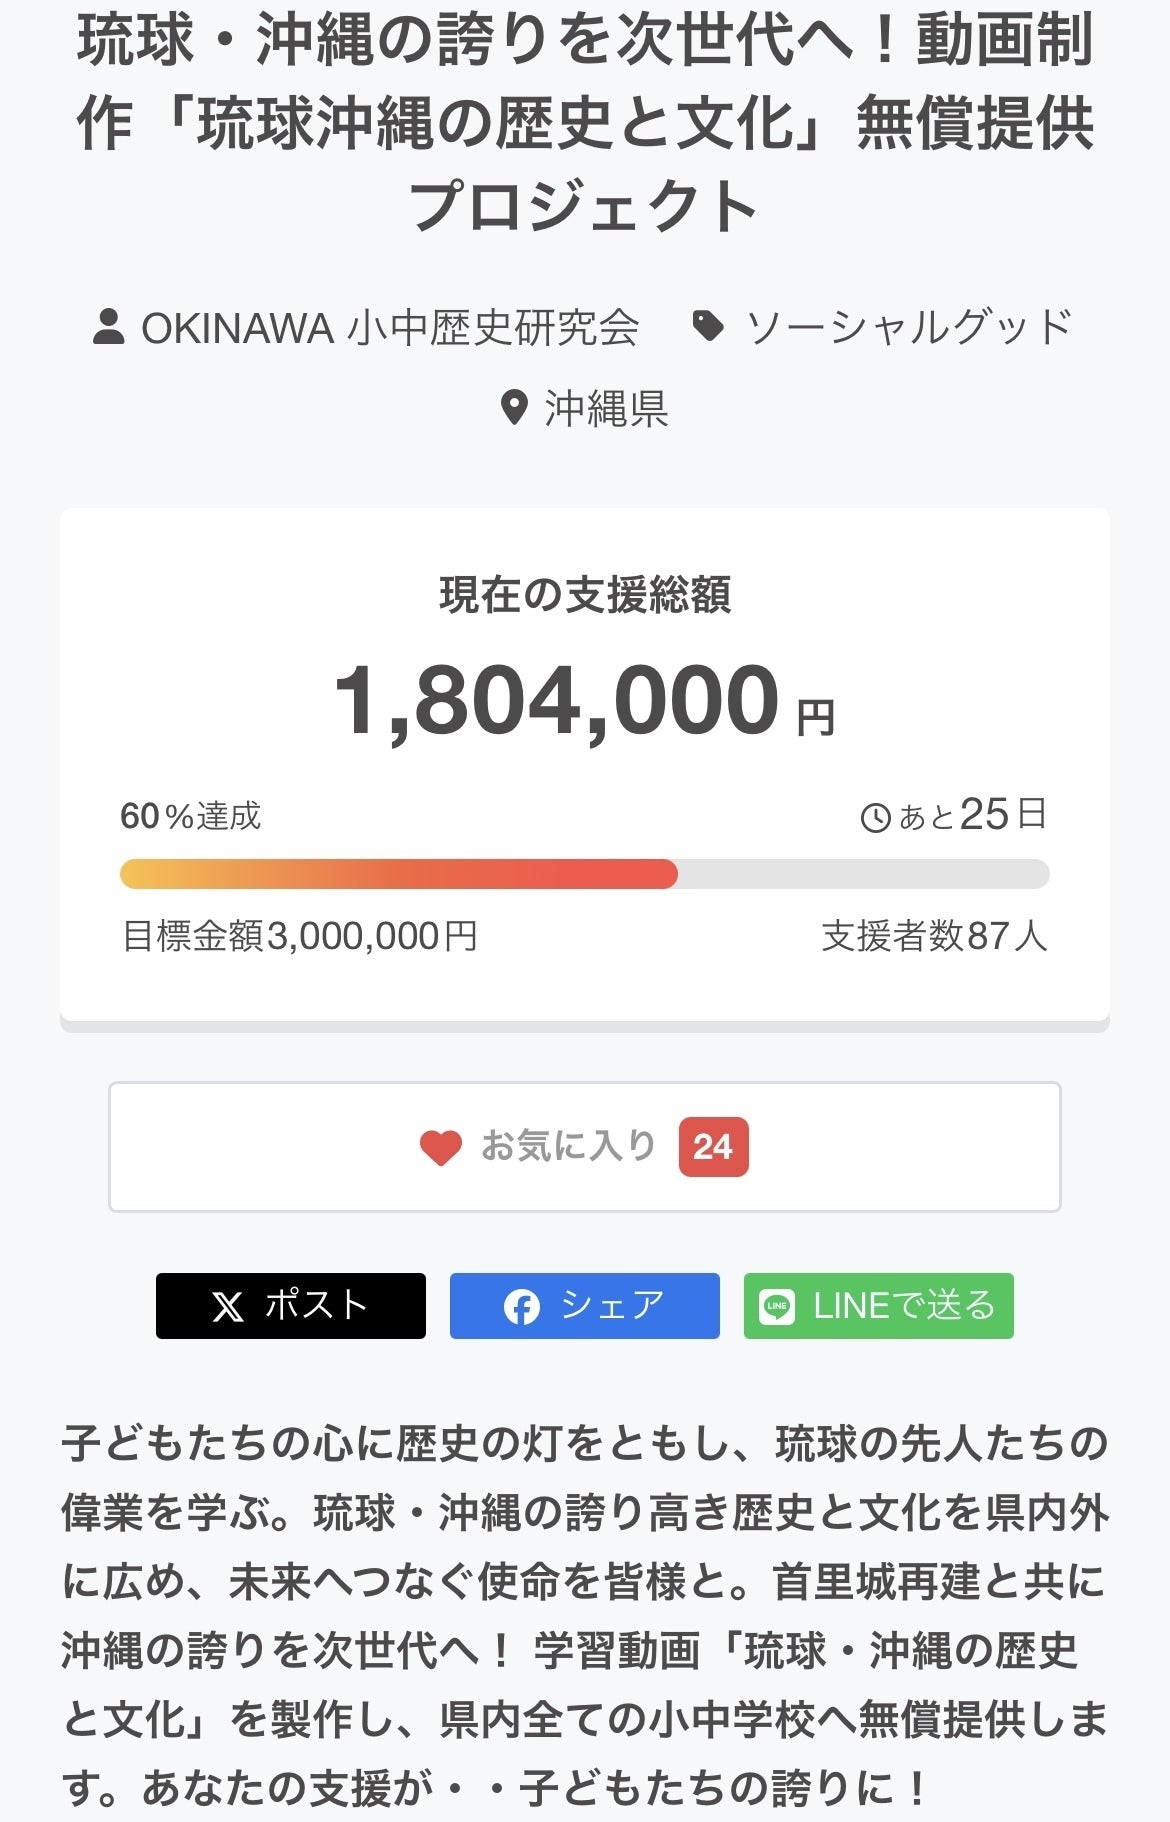The height and width of the screenshot is (1822, 1170).
Task: Click the 支援者数87人 supporter count
Action: pos(934,936)
